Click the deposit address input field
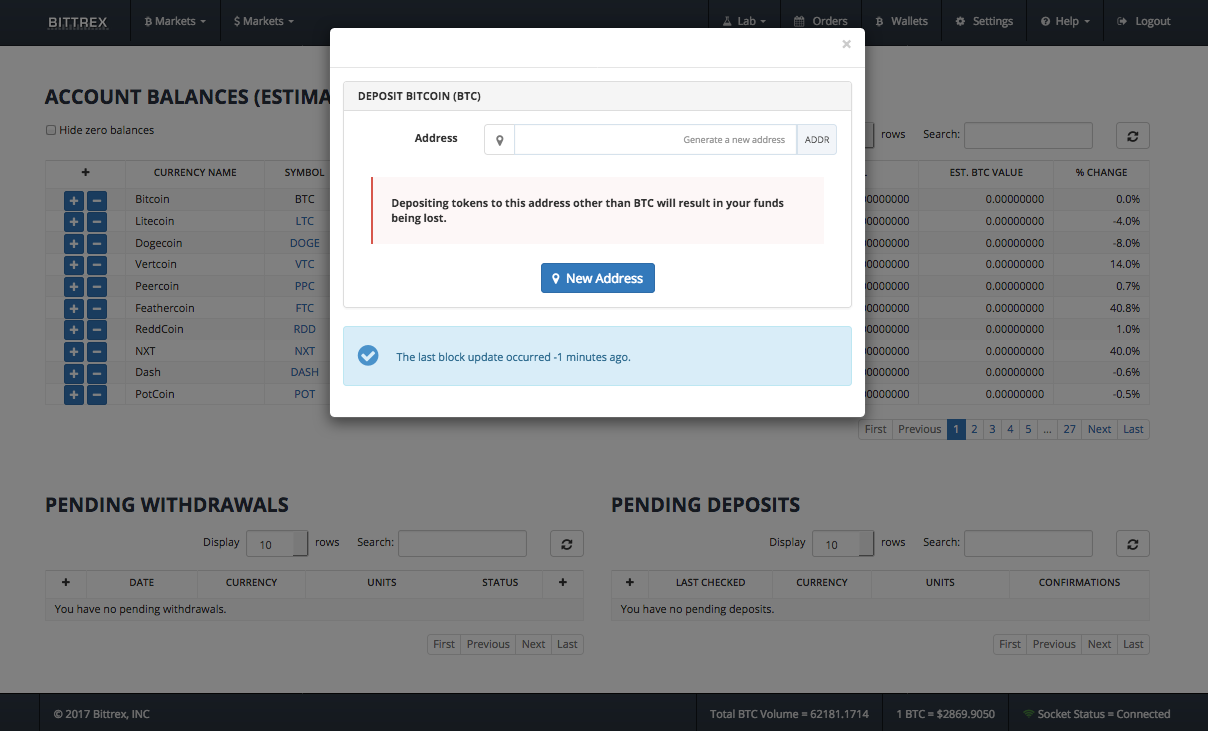Screen dimensions: 1208x731 pos(655,140)
